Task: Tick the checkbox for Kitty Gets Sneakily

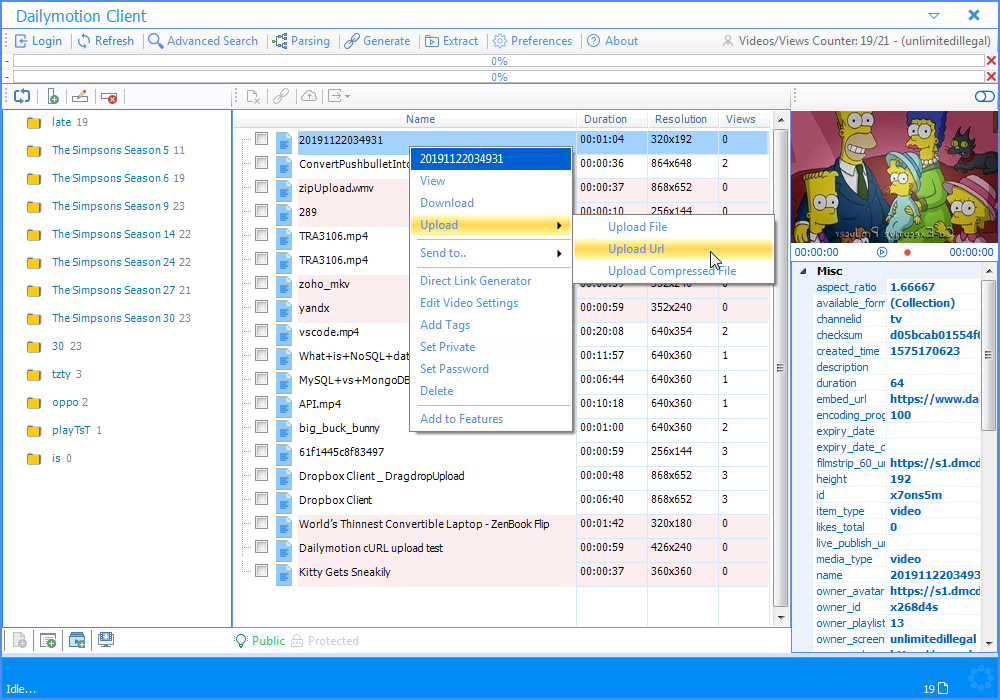Action: [261, 571]
